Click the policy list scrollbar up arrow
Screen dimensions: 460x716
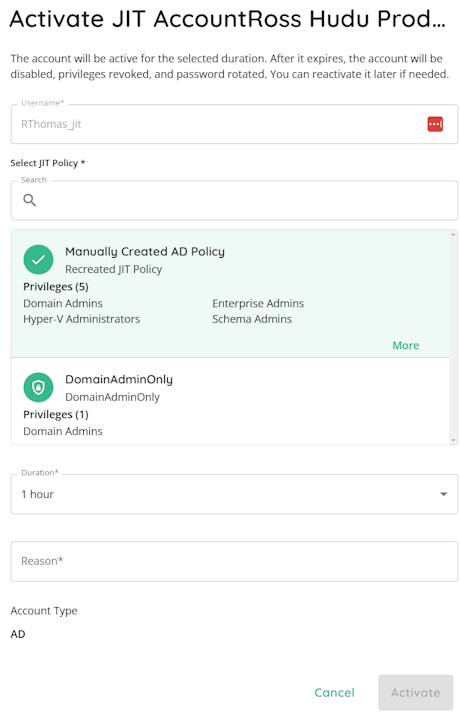click(453, 234)
